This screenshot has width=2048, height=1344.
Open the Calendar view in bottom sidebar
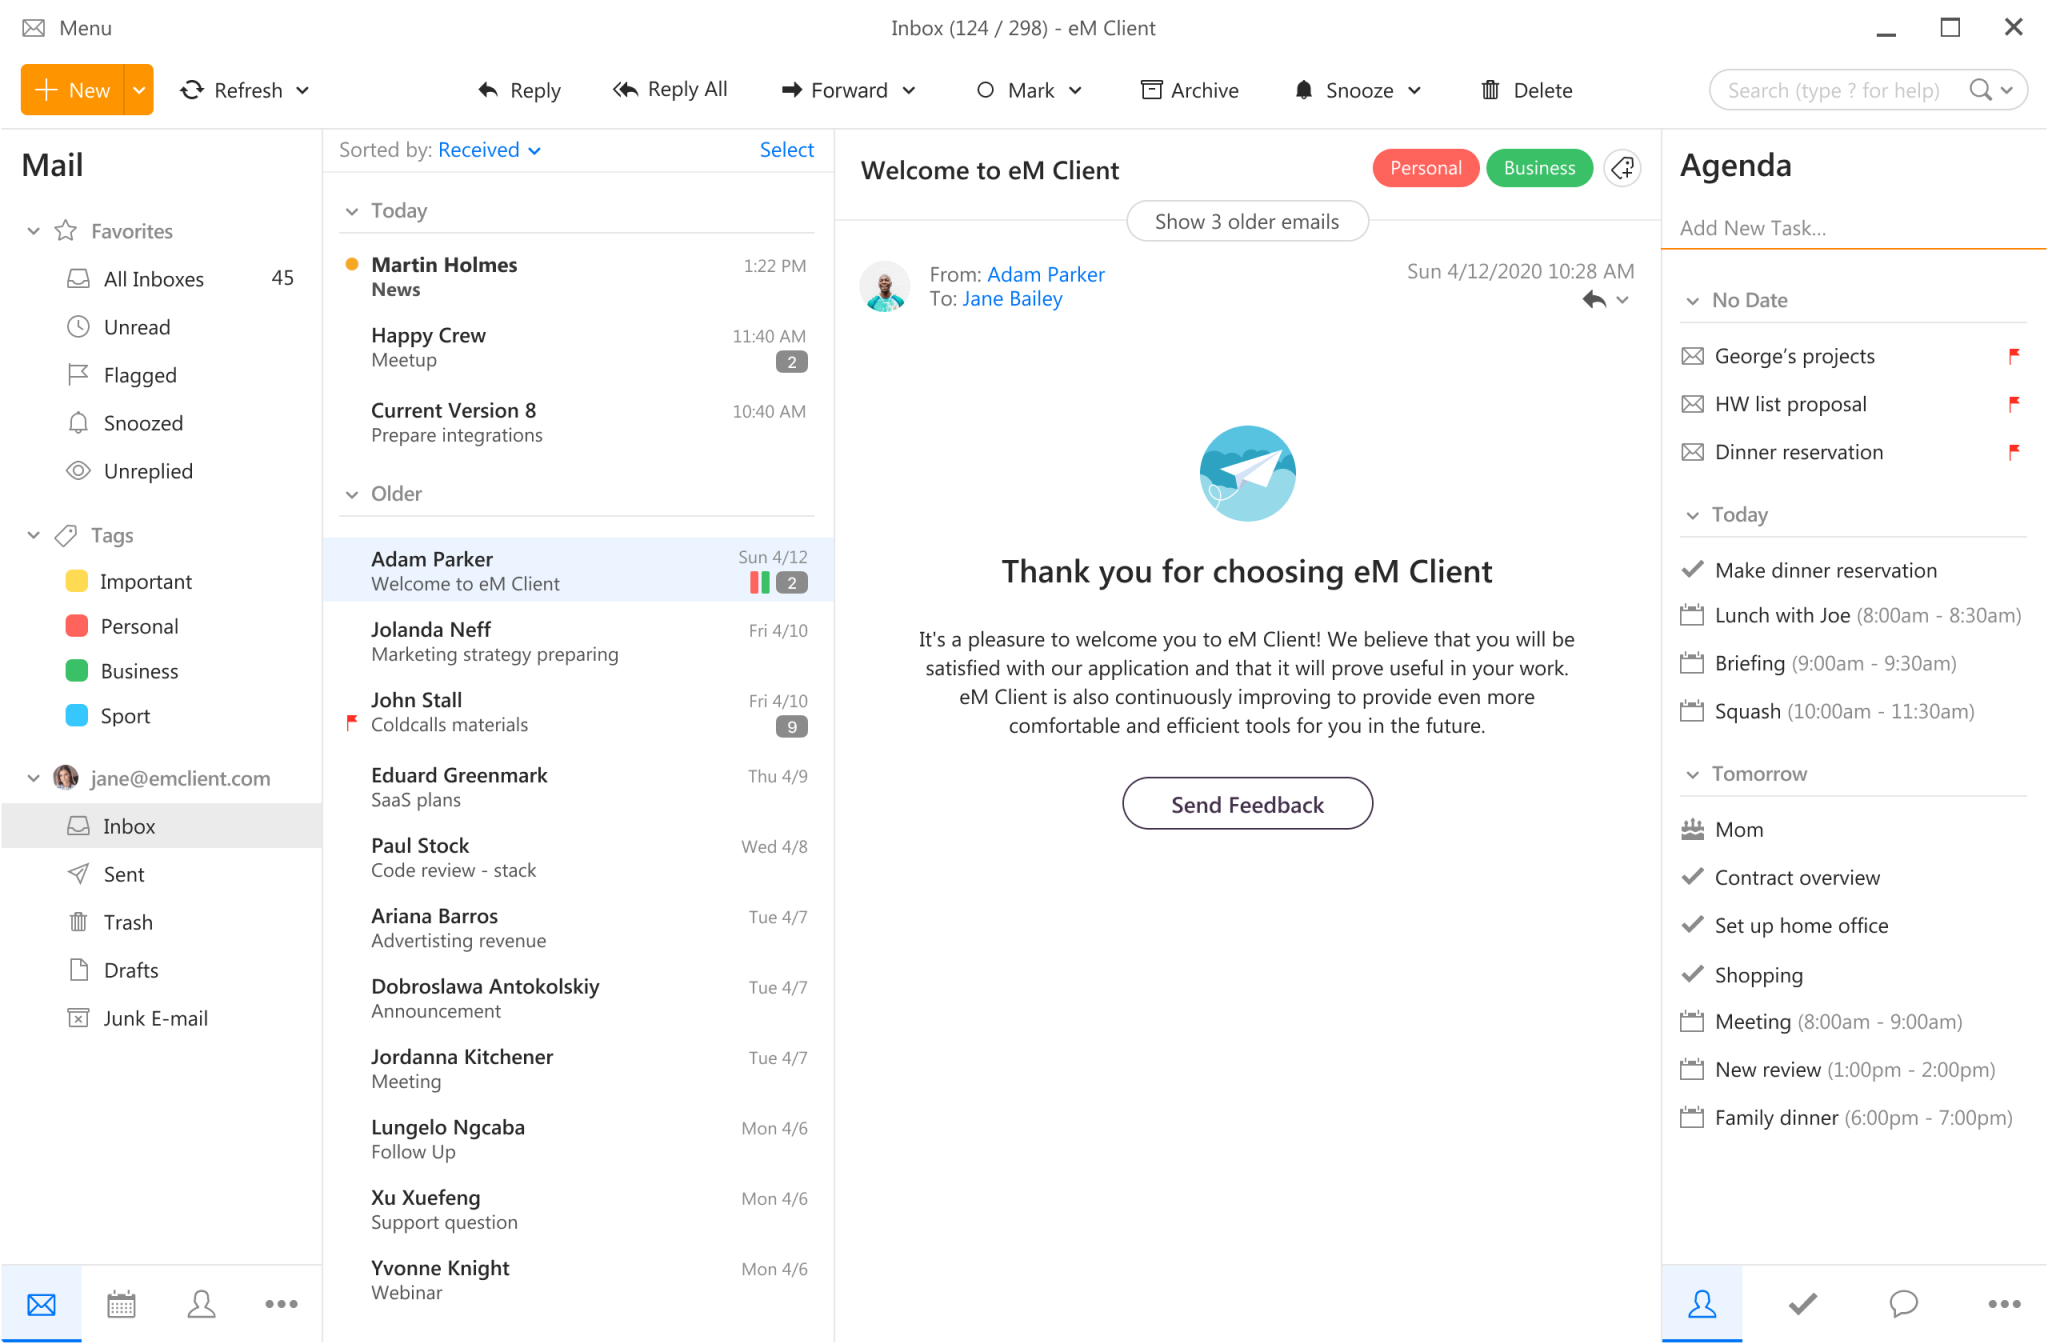[x=121, y=1303]
